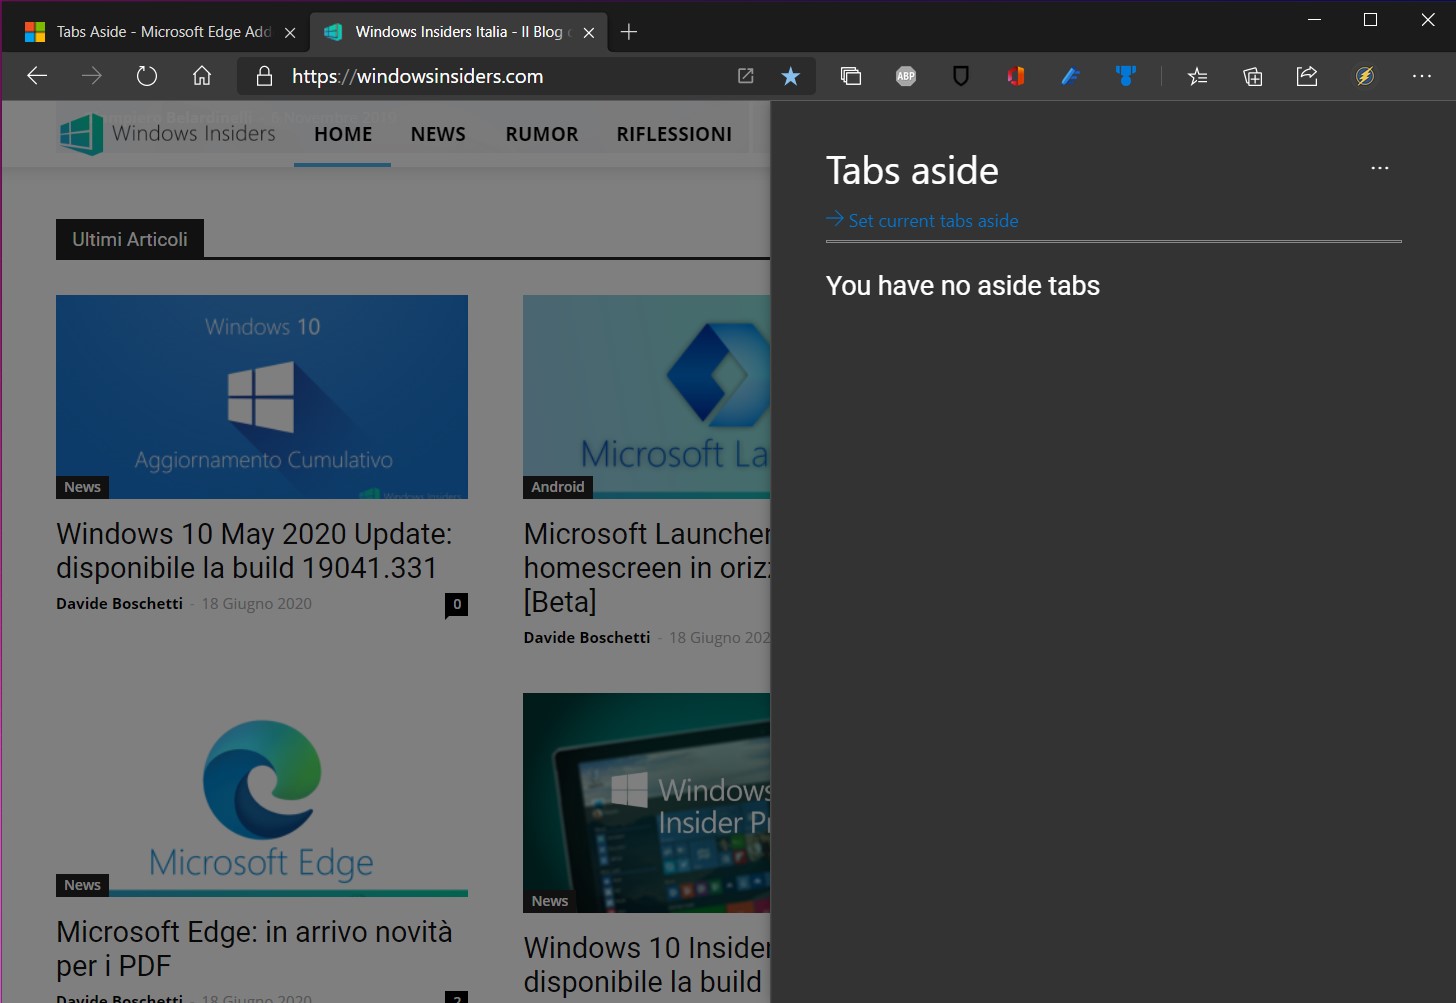Click the Share icon in toolbar
1456x1003 pixels.
[x=1307, y=76]
